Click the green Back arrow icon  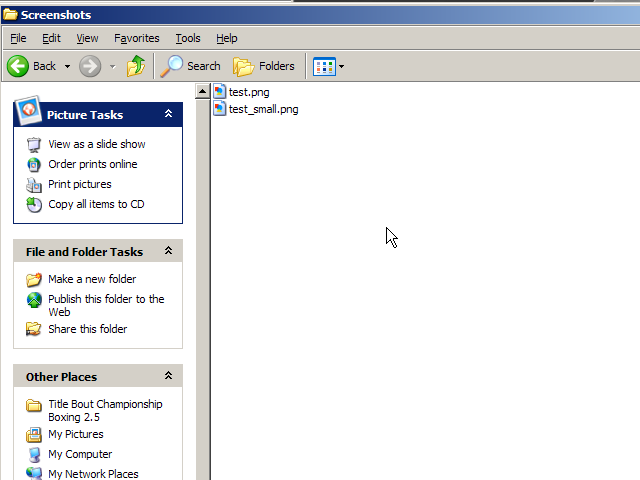(18, 66)
